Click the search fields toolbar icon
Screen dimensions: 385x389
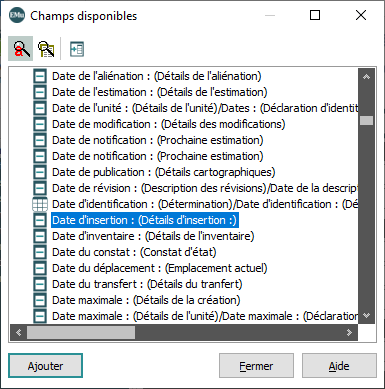click(21, 49)
